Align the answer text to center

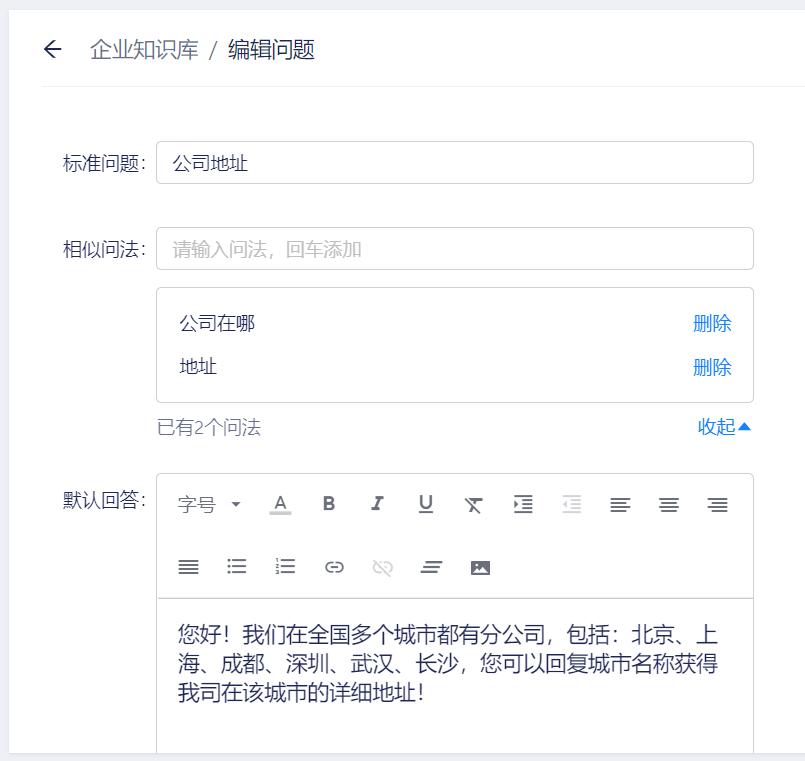click(668, 505)
